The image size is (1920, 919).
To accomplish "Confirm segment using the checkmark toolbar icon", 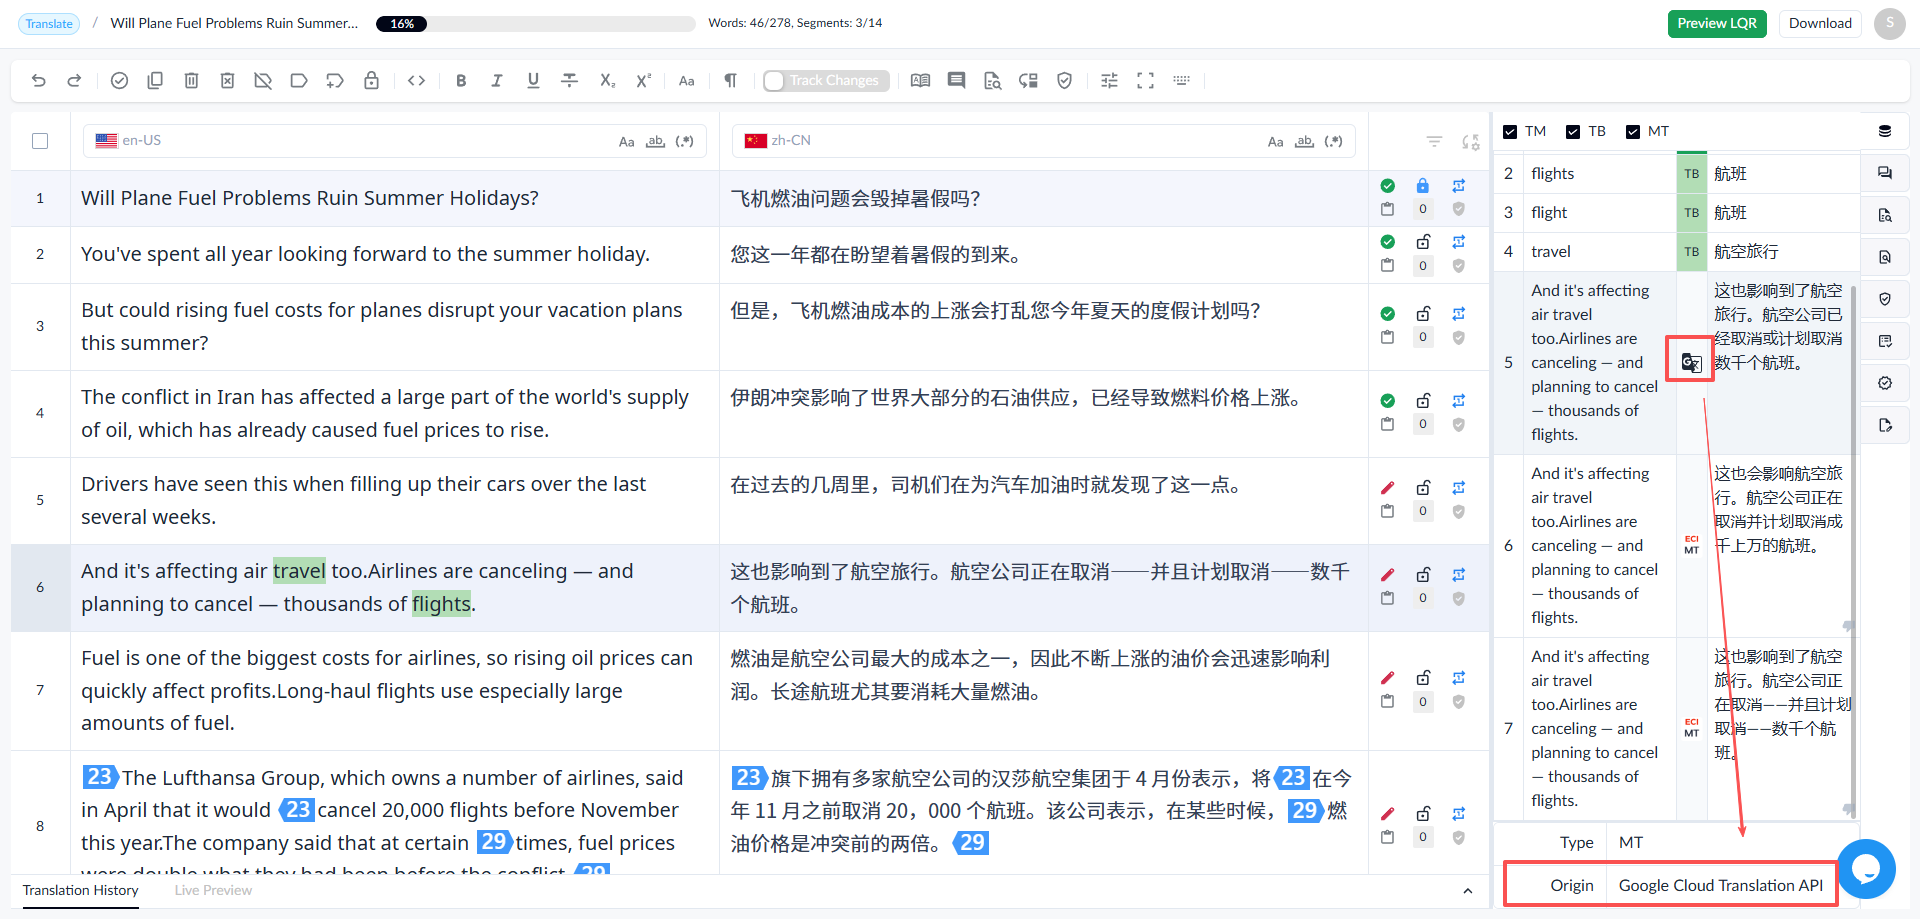I will [x=119, y=81].
